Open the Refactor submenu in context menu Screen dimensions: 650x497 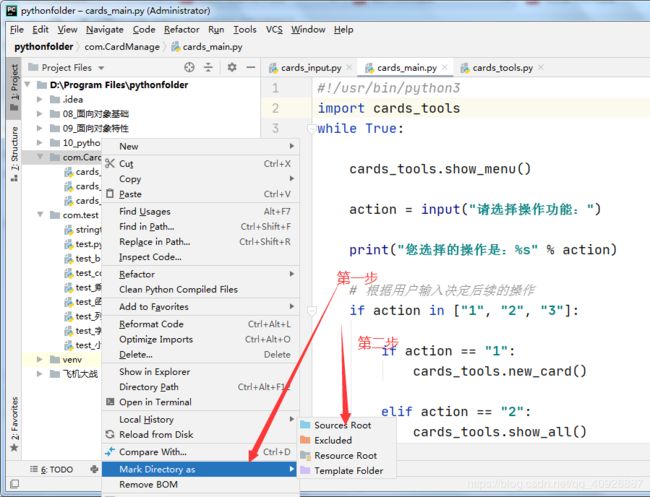point(200,274)
